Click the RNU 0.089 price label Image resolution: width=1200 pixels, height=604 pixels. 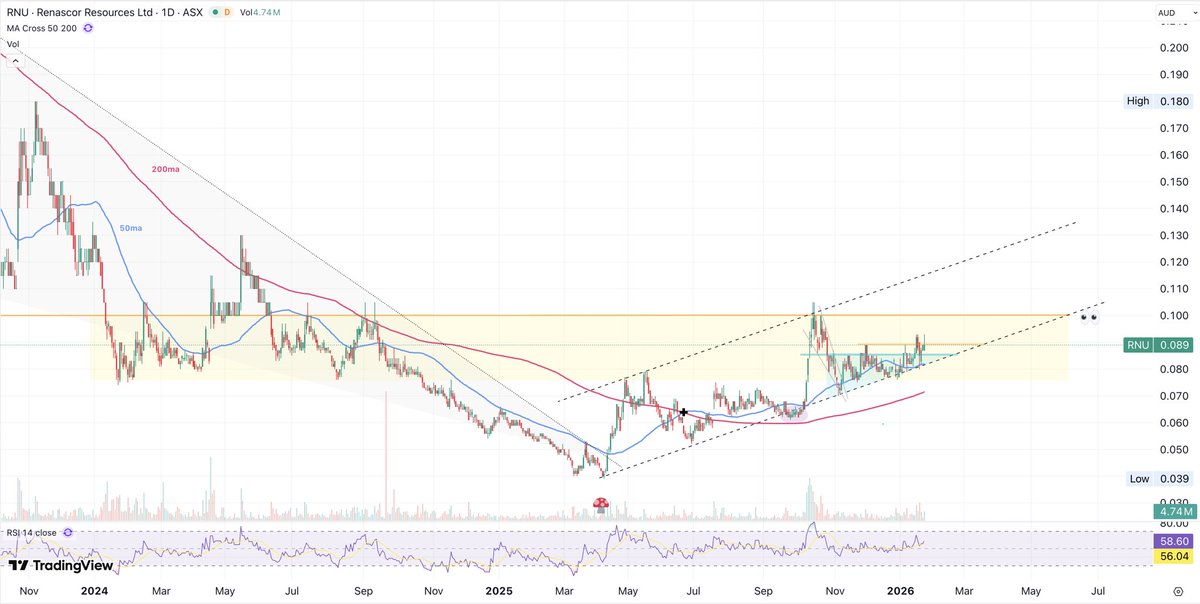(x=1159, y=344)
